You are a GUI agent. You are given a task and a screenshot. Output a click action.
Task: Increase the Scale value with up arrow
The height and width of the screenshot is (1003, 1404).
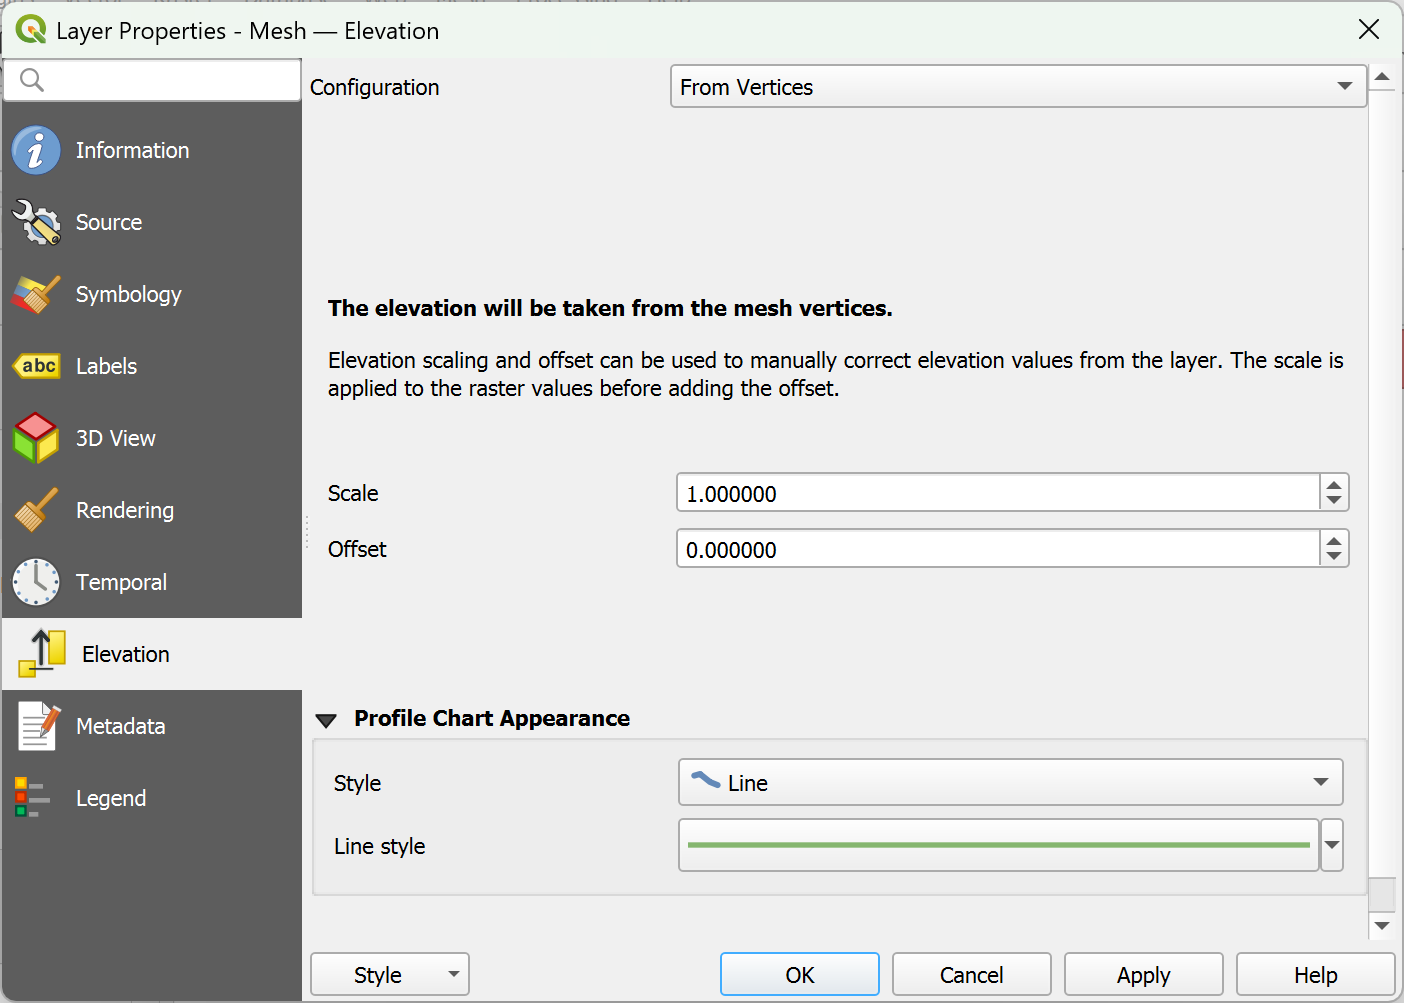1334,485
